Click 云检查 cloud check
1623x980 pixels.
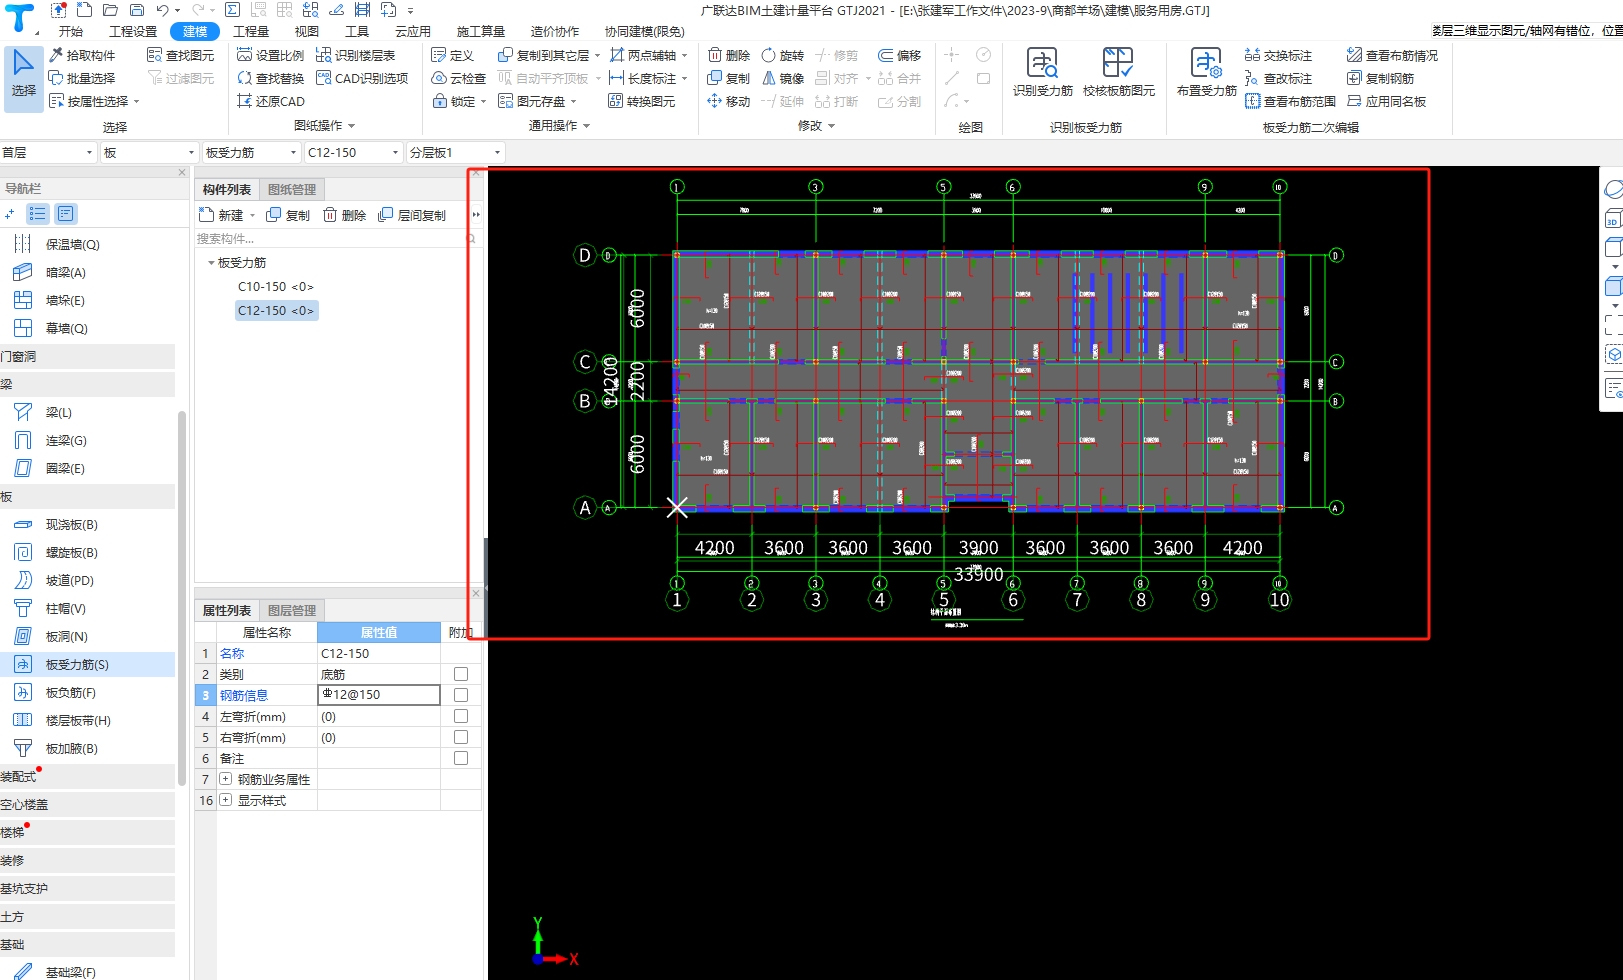(459, 78)
